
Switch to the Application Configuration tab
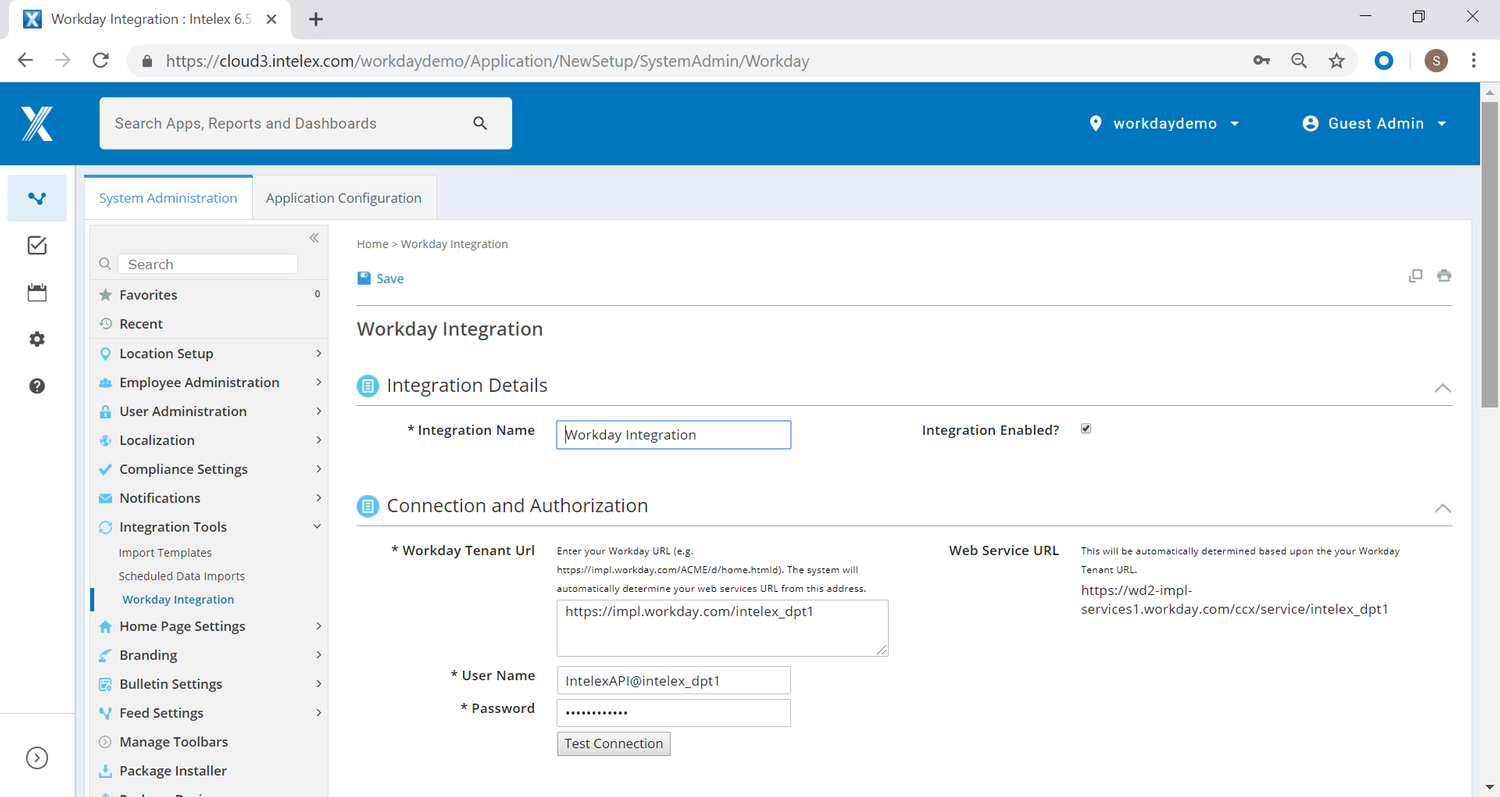(343, 197)
